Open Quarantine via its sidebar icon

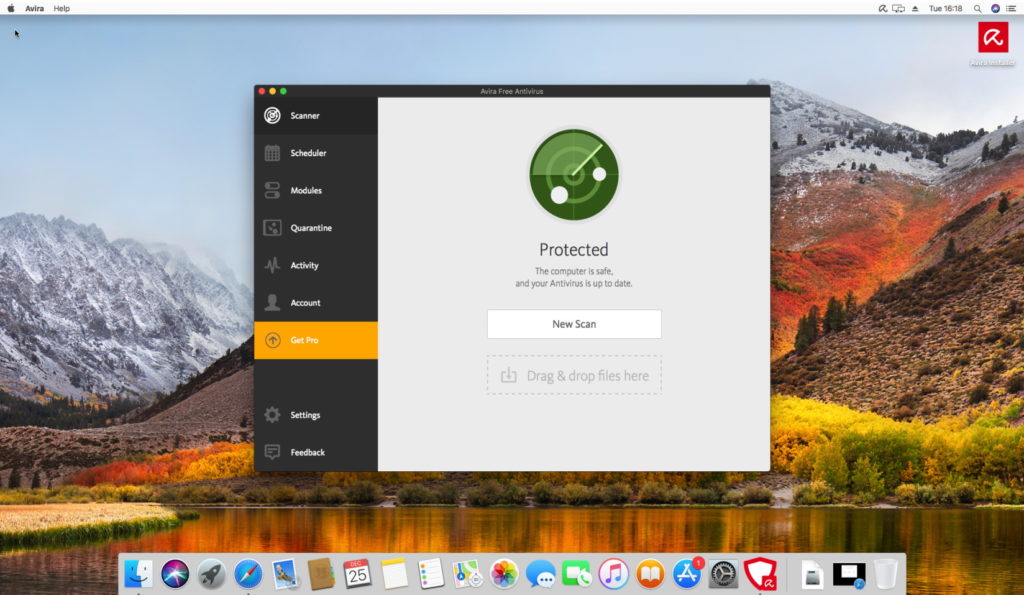[x=272, y=228]
